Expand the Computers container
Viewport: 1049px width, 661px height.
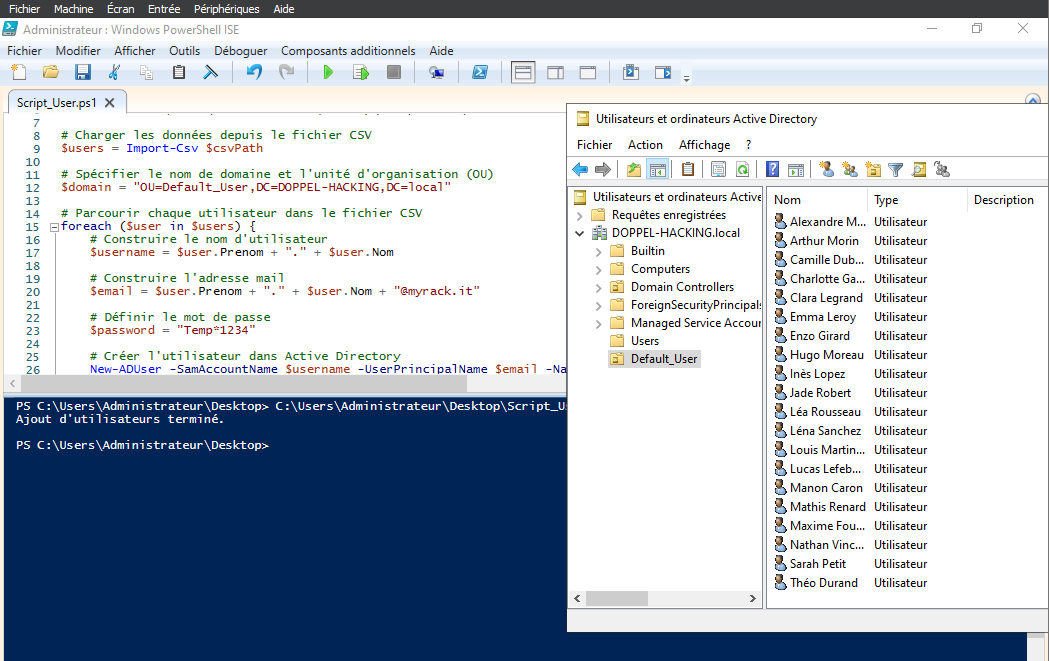click(599, 270)
